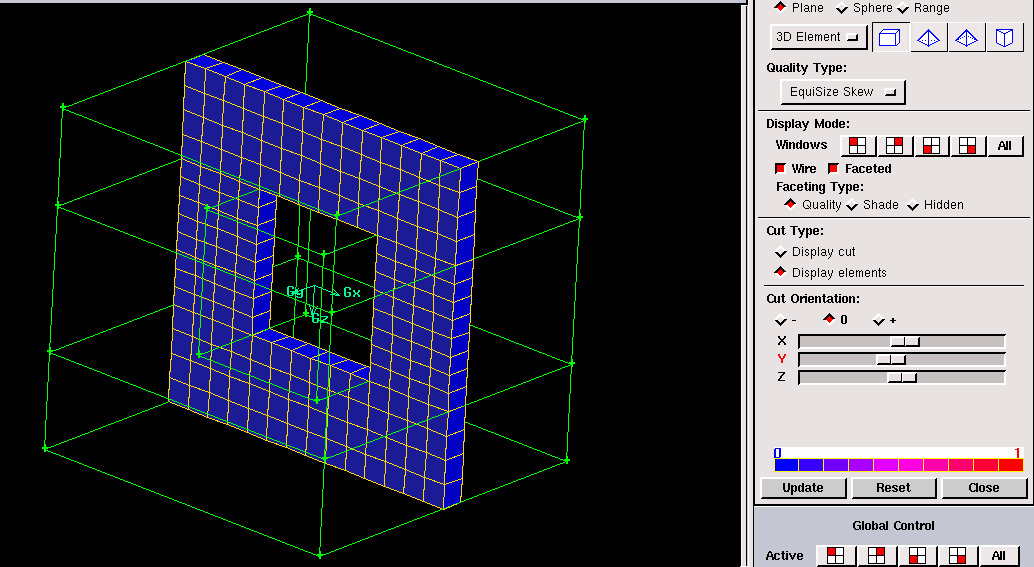Screen dimensions: 1034x567
Task: Toggle the Wire checkbox
Action: point(781,169)
